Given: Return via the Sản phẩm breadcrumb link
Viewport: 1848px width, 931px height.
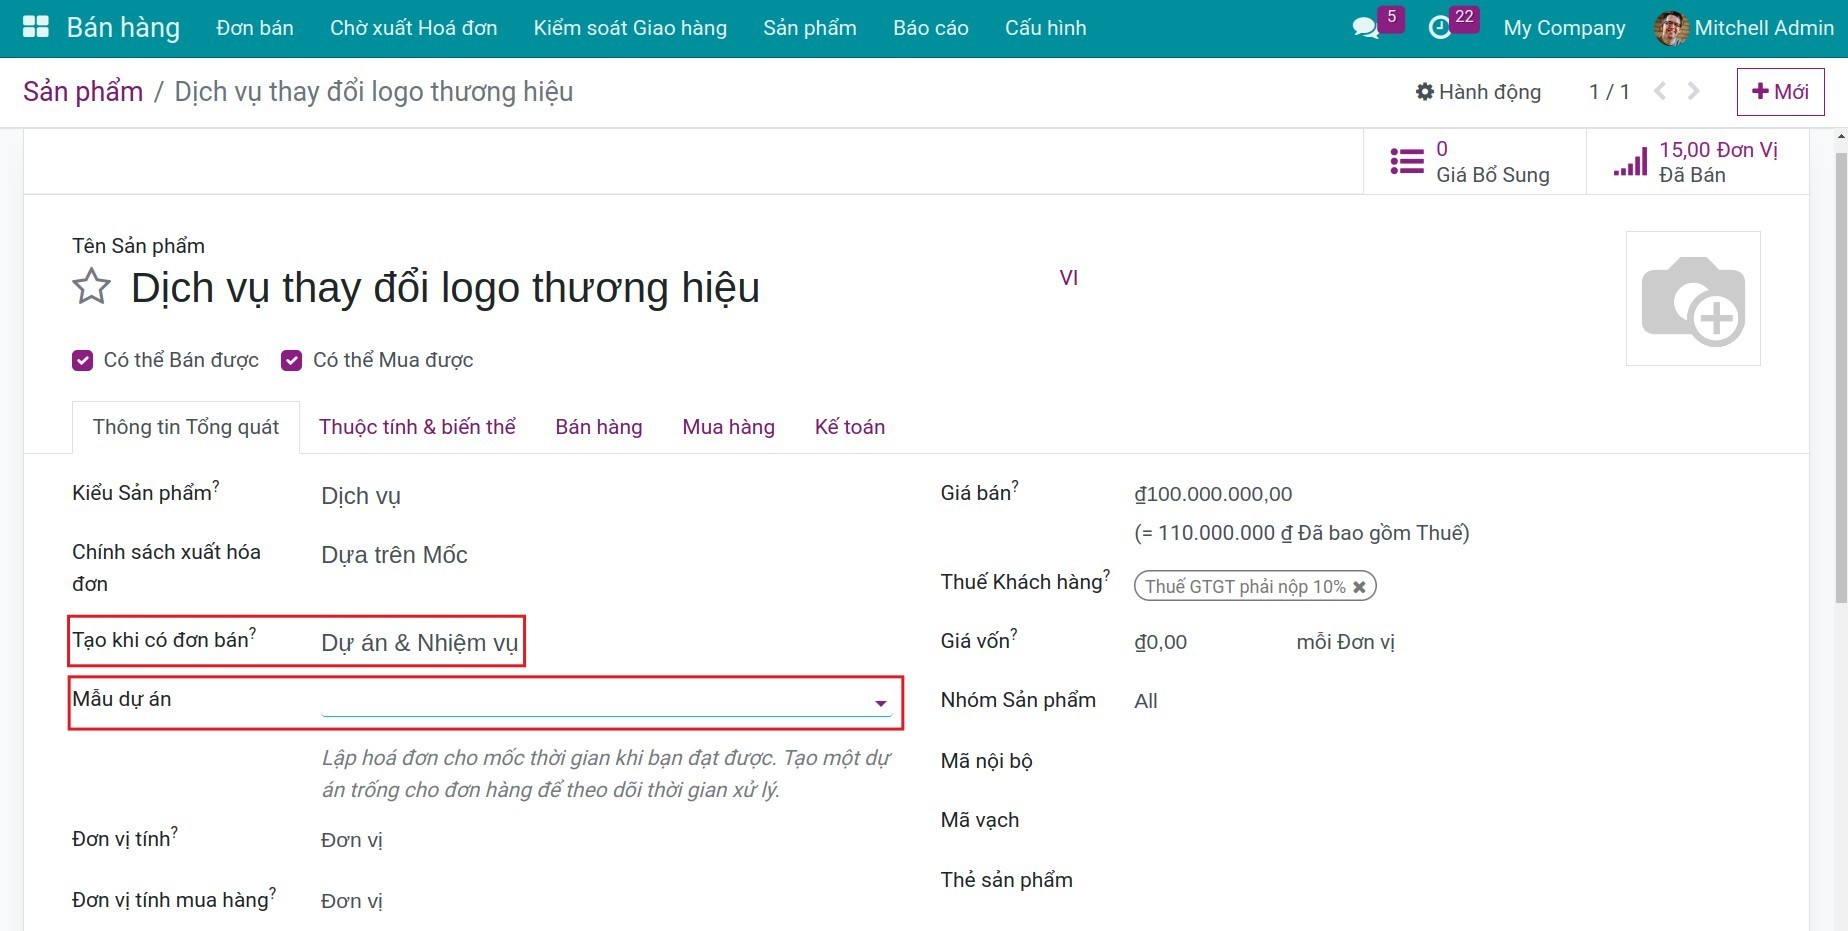Looking at the screenshot, I should 82,91.
